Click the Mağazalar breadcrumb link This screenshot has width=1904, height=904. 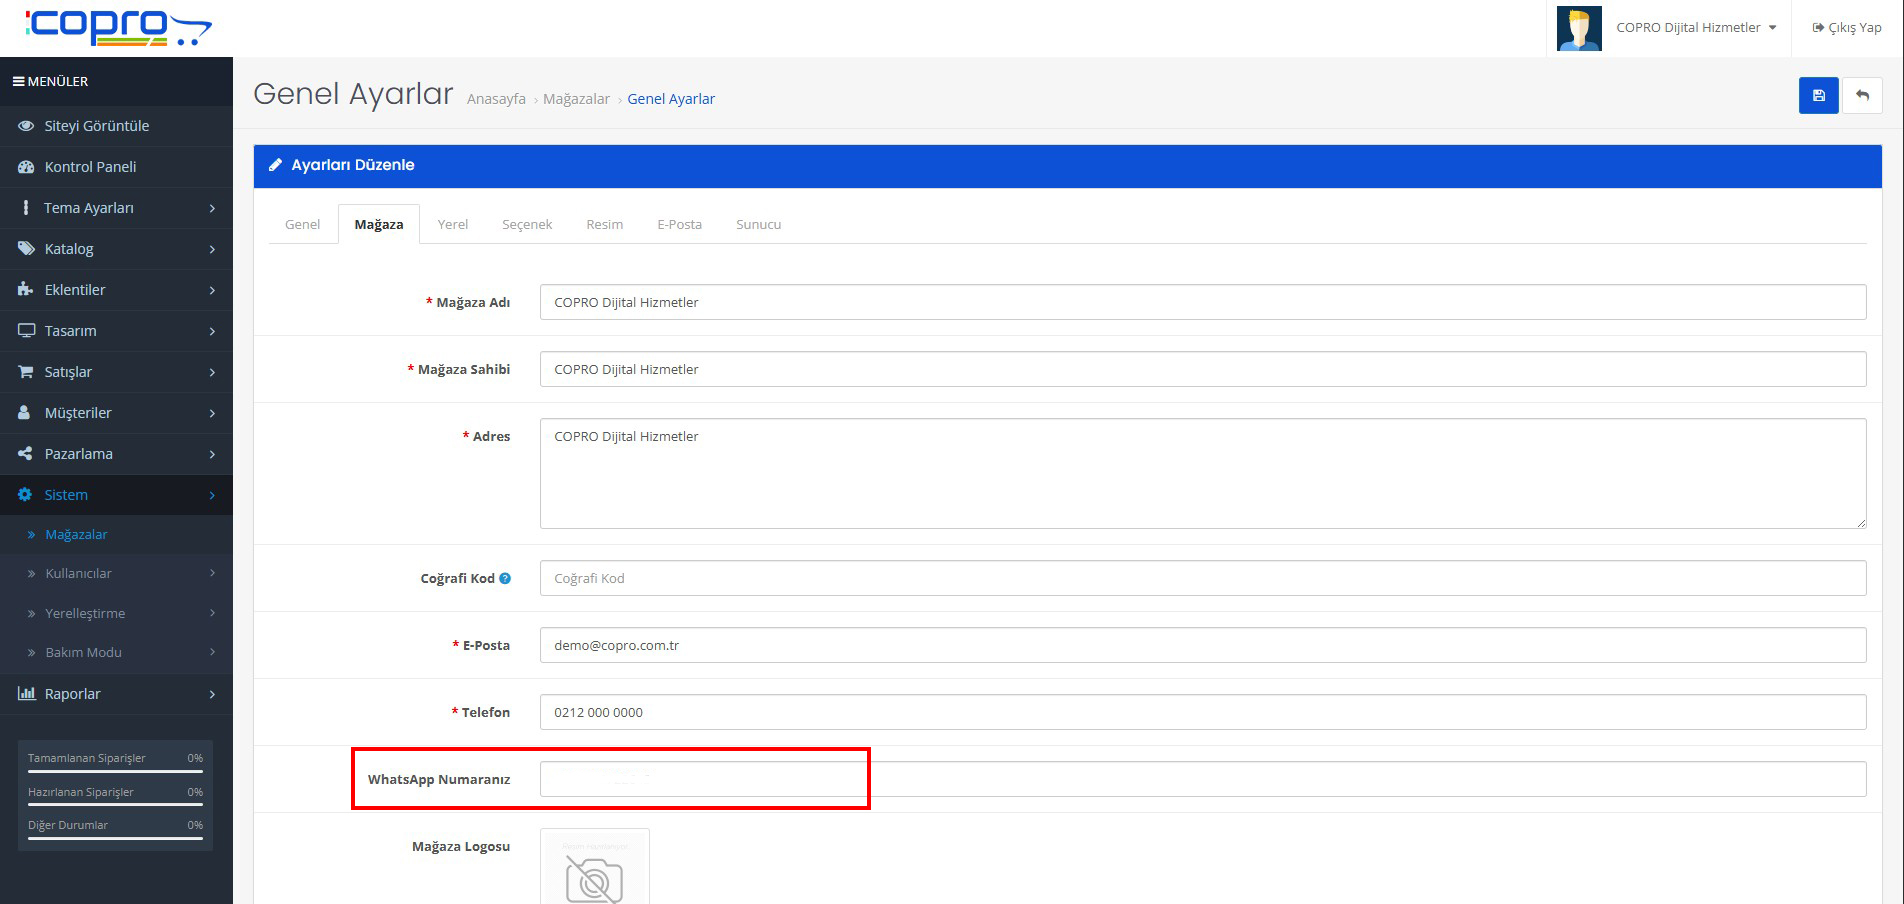[576, 99]
